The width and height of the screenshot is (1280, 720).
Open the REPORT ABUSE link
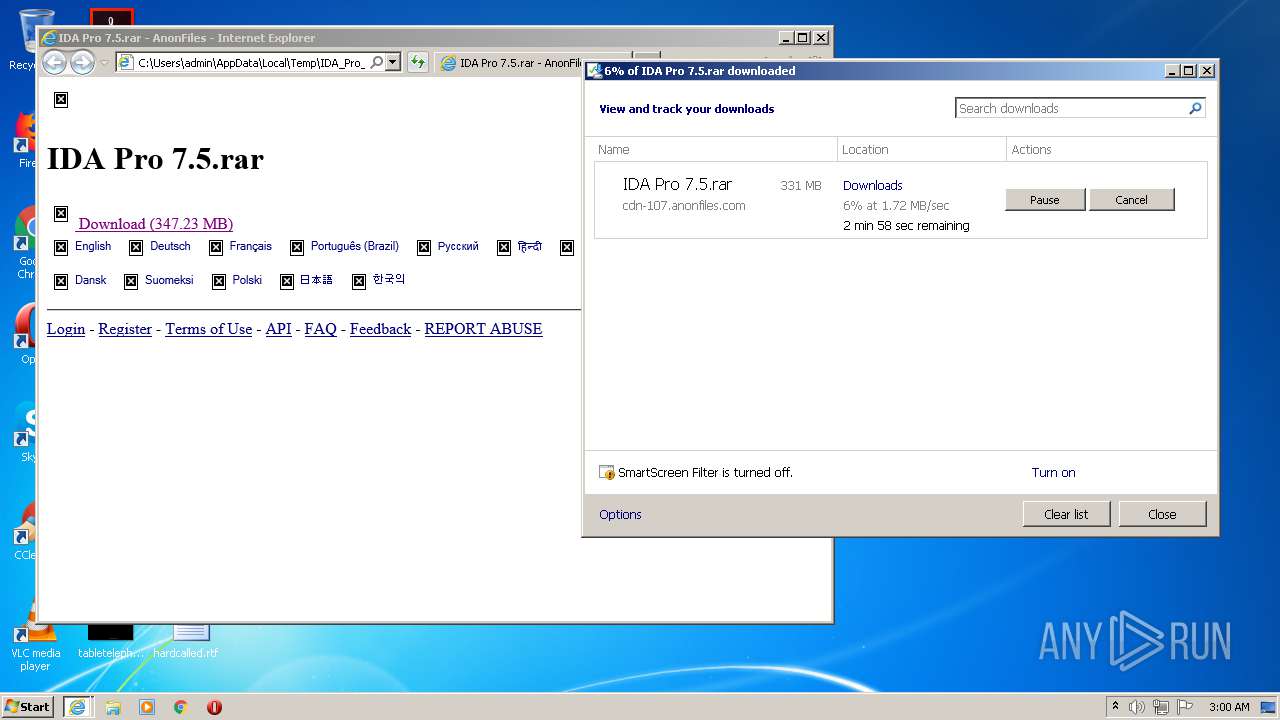(x=483, y=329)
